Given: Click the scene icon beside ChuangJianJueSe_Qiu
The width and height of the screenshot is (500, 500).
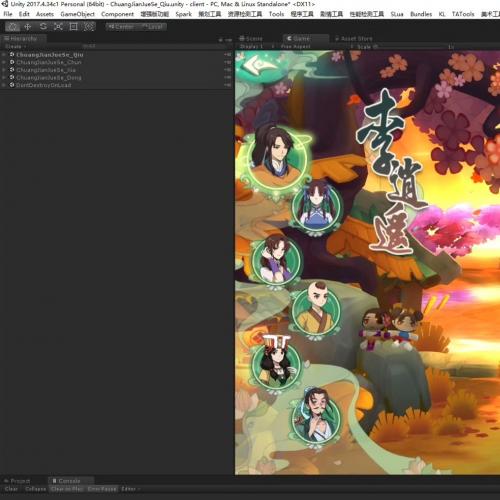Looking at the screenshot, I should [12, 54].
